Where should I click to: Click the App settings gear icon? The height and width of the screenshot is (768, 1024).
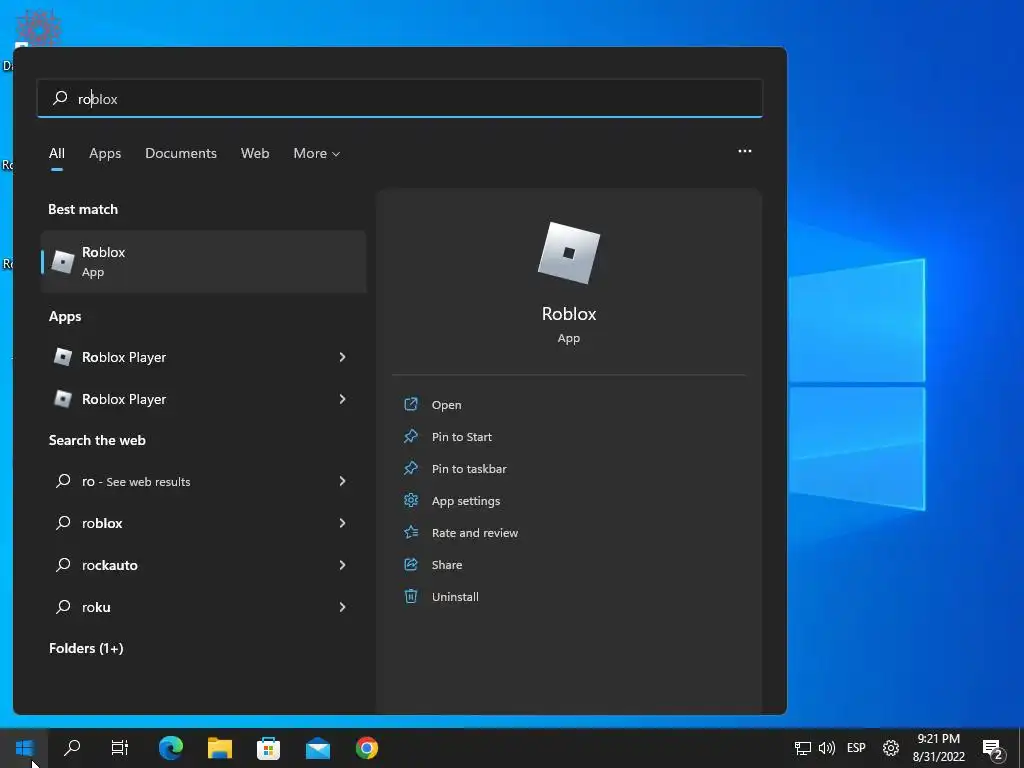(411, 500)
